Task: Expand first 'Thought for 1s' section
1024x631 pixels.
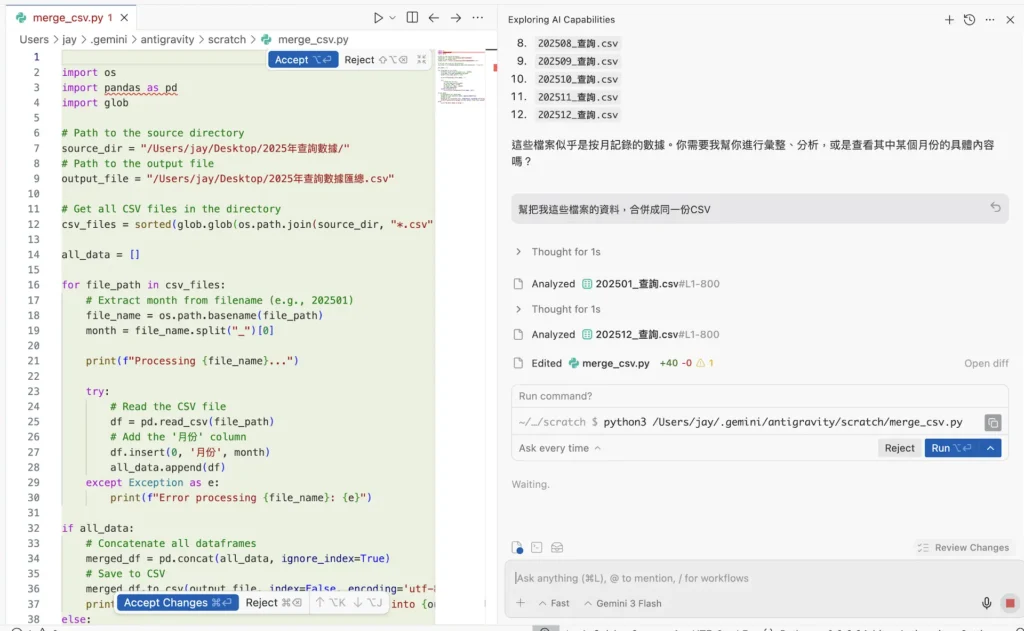Action: coord(558,251)
